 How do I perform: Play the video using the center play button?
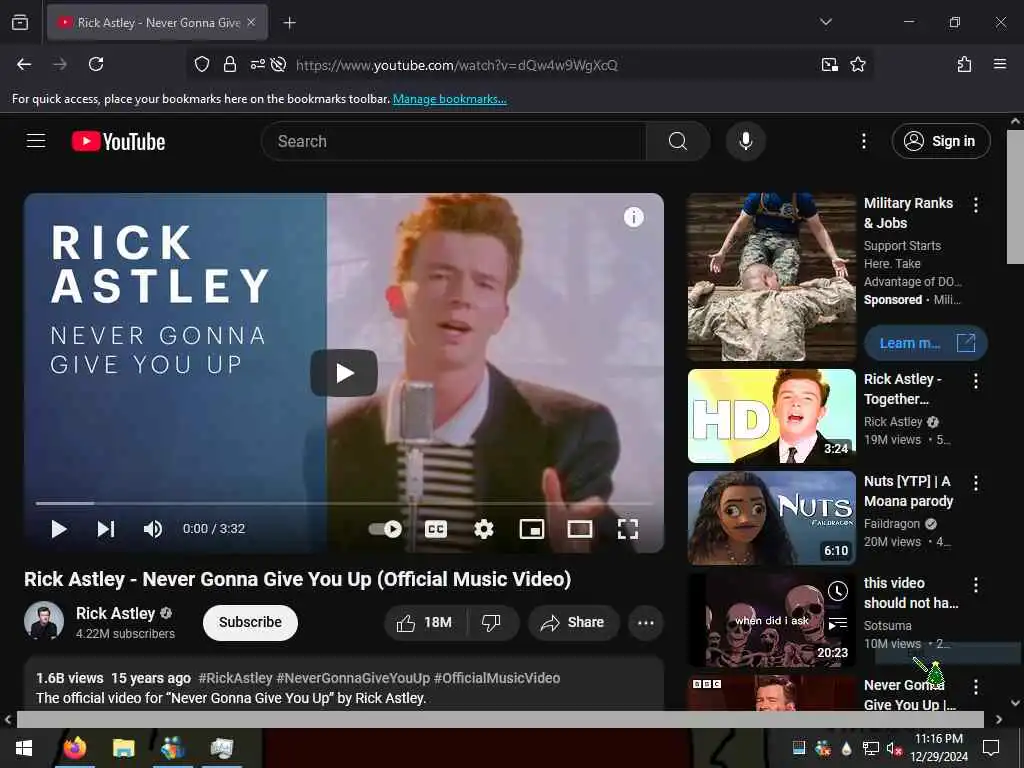click(x=344, y=373)
